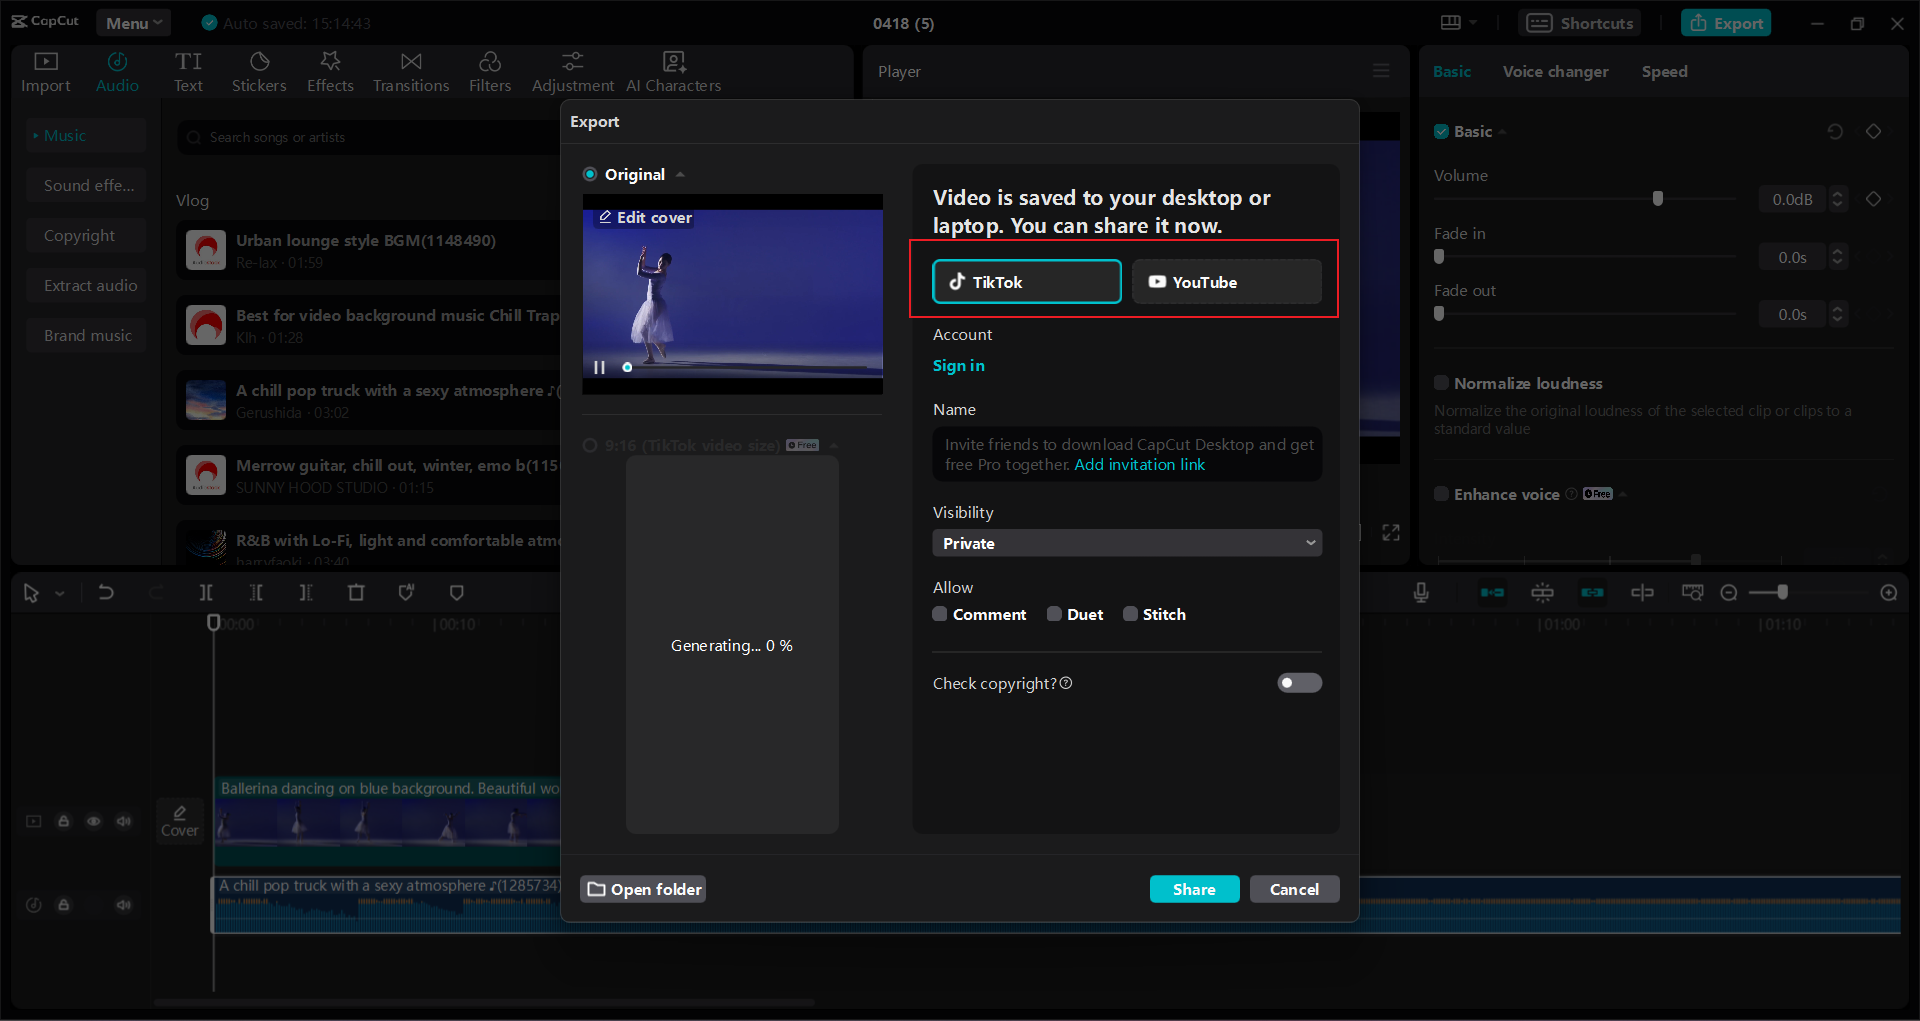
Task: Click the Cancel button
Action: [1294, 889]
